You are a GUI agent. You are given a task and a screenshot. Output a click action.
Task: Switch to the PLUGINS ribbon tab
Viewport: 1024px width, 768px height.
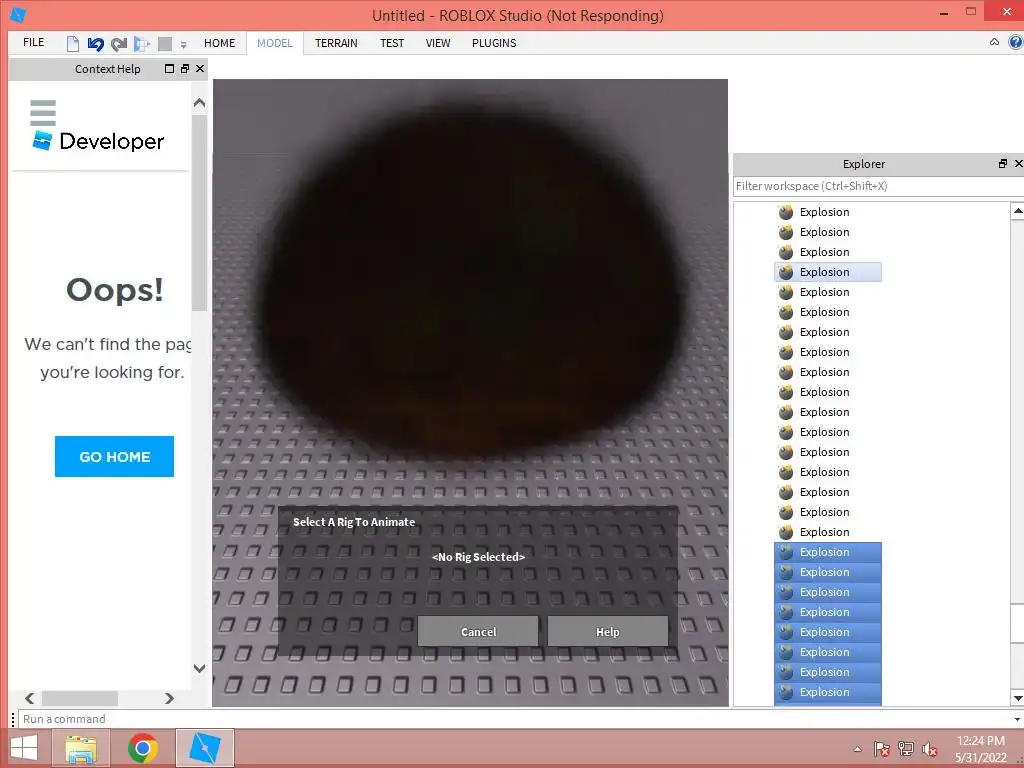(494, 43)
